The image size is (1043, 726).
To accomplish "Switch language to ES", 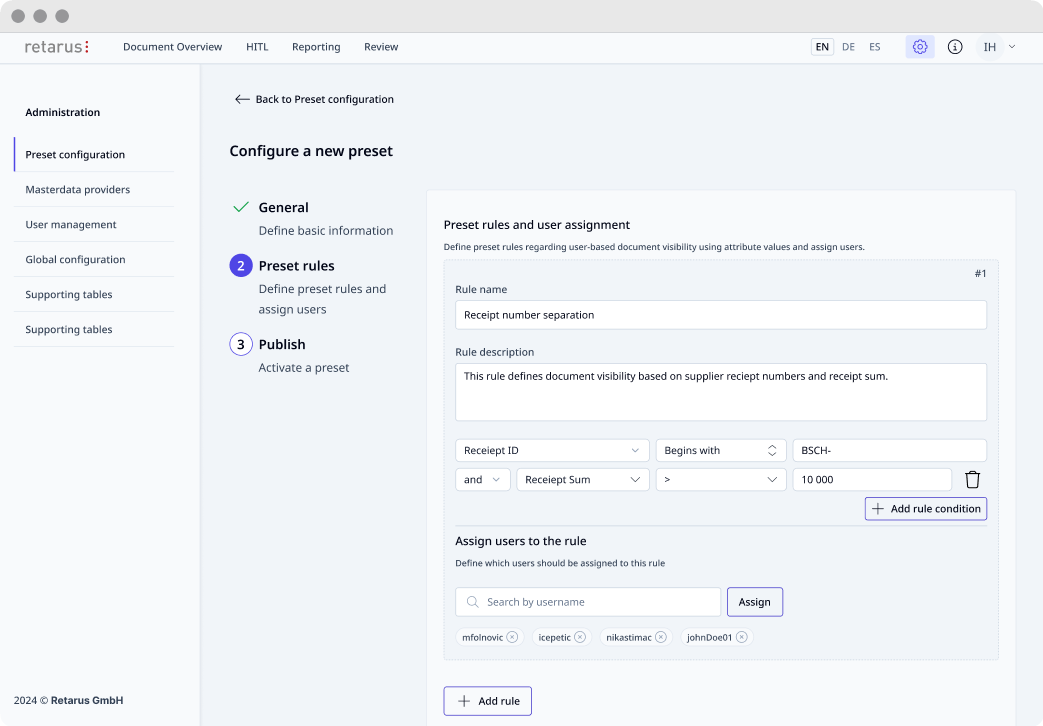I will click(x=875, y=47).
